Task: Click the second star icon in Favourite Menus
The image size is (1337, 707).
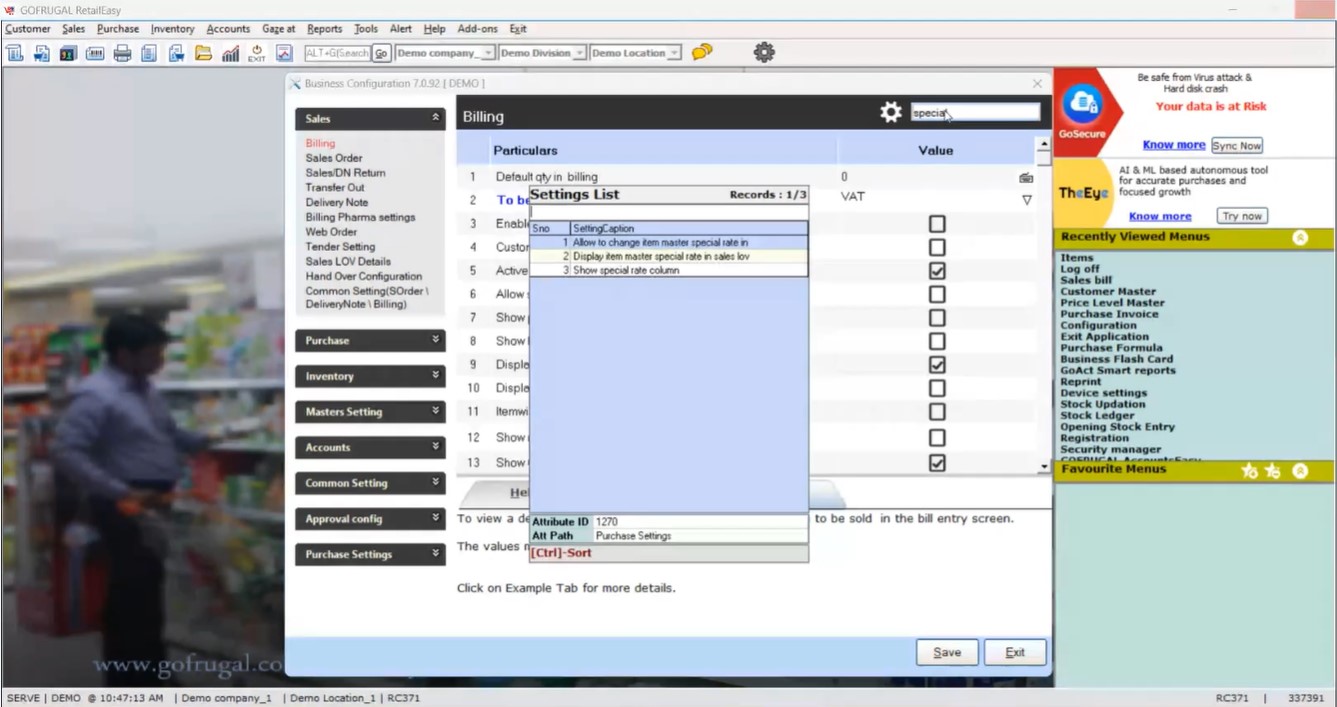Action: click(x=1272, y=470)
